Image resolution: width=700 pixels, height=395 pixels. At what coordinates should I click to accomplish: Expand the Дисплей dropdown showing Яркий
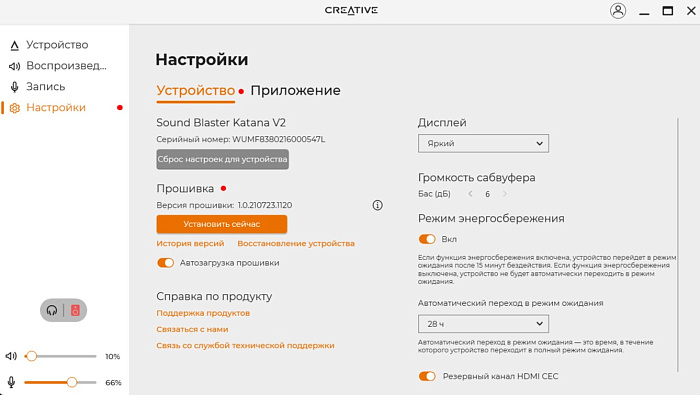click(483, 143)
